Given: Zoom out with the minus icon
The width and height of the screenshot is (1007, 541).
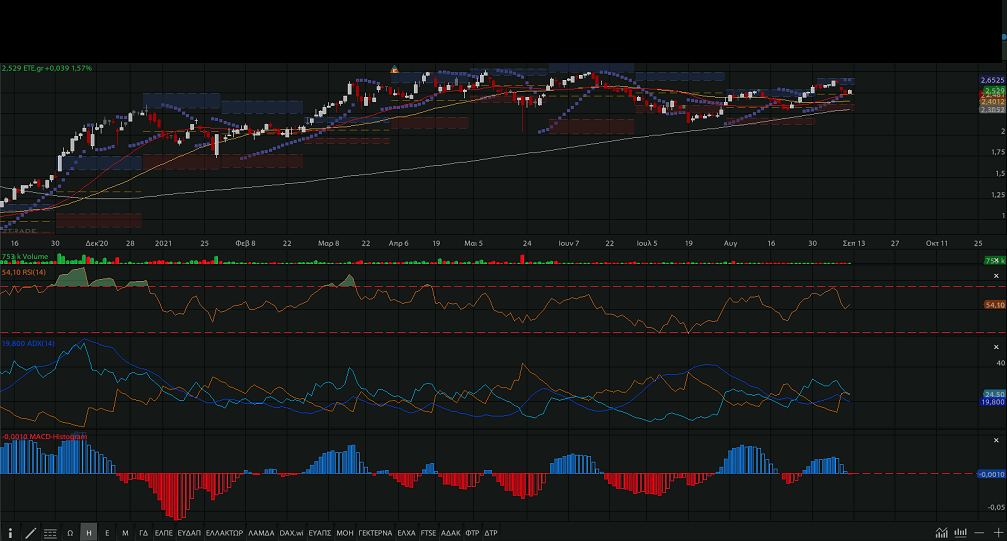Looking at the screenshot, I should click(x=980, y=533).
